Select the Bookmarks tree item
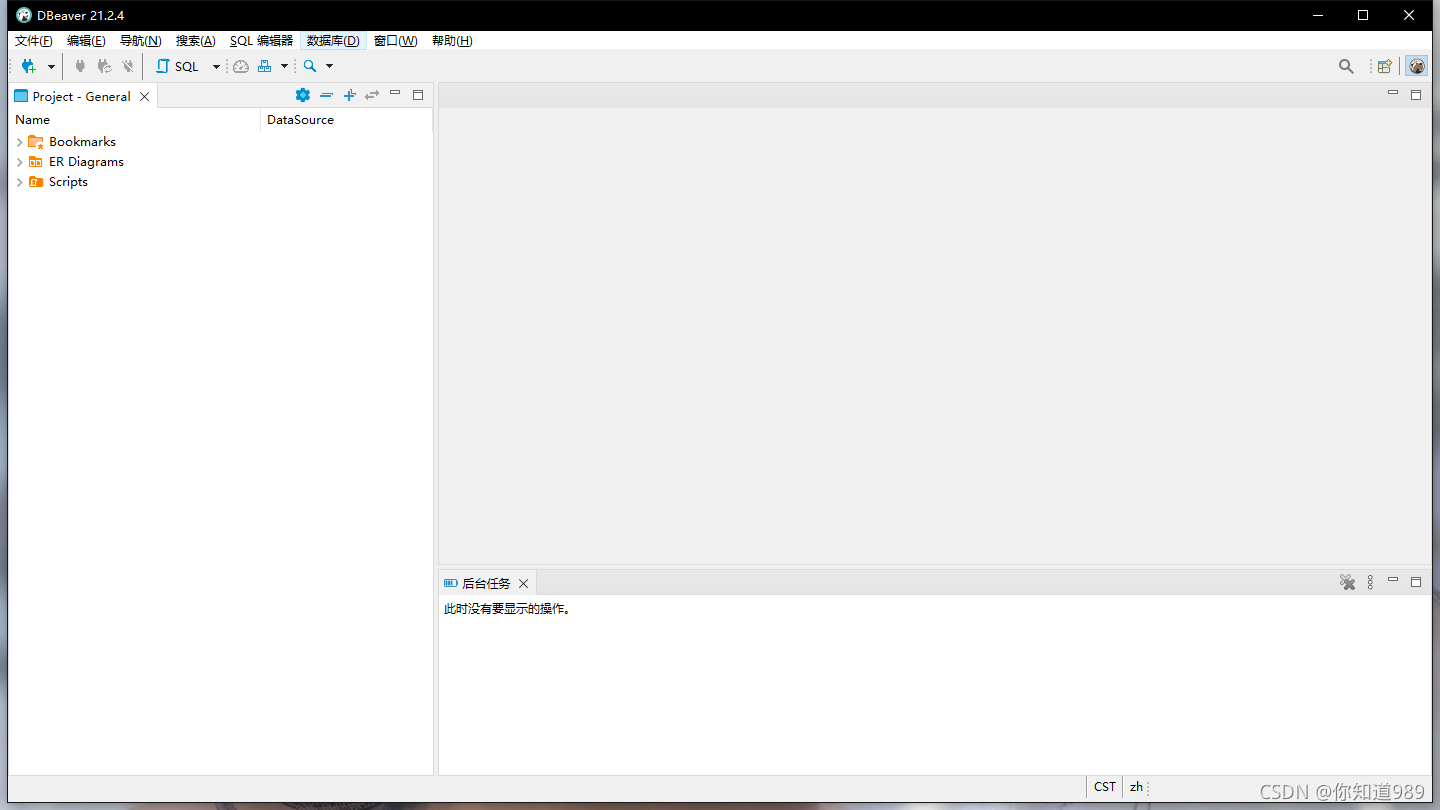Viewport: 1440px width, 810px height. click(82, 142)
